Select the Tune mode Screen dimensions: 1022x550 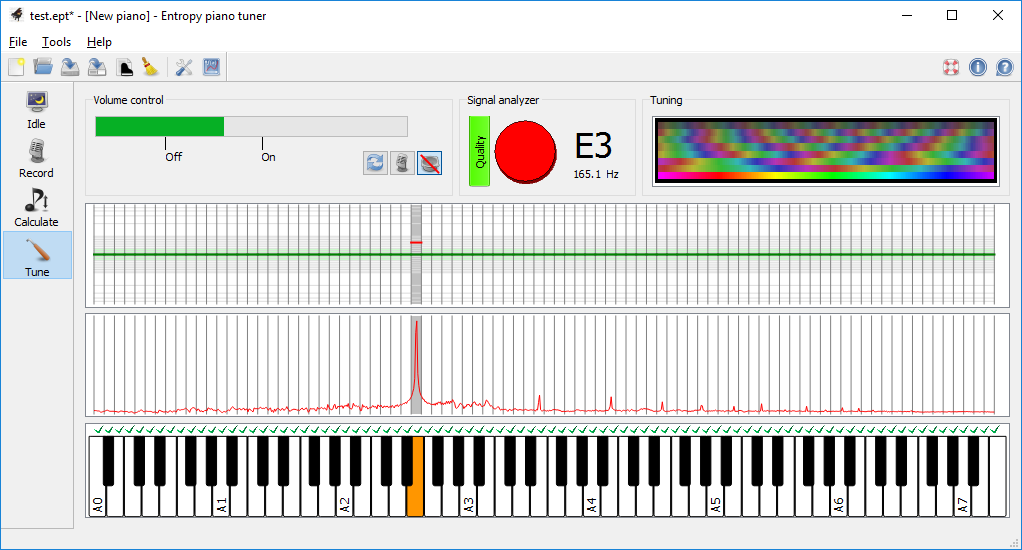(x=36, y=255)
